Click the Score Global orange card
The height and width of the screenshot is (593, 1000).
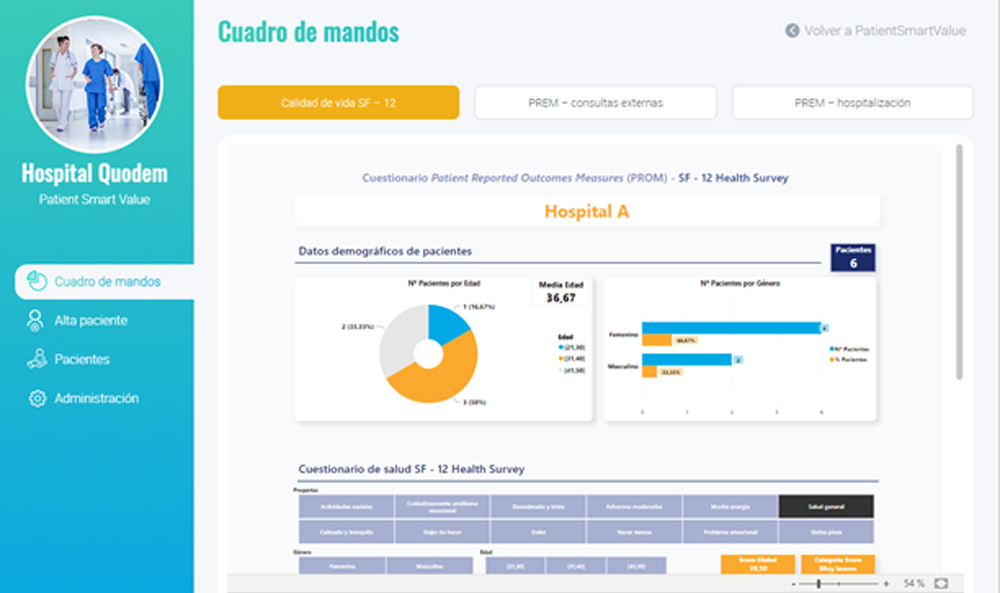[x=758, y=564]
